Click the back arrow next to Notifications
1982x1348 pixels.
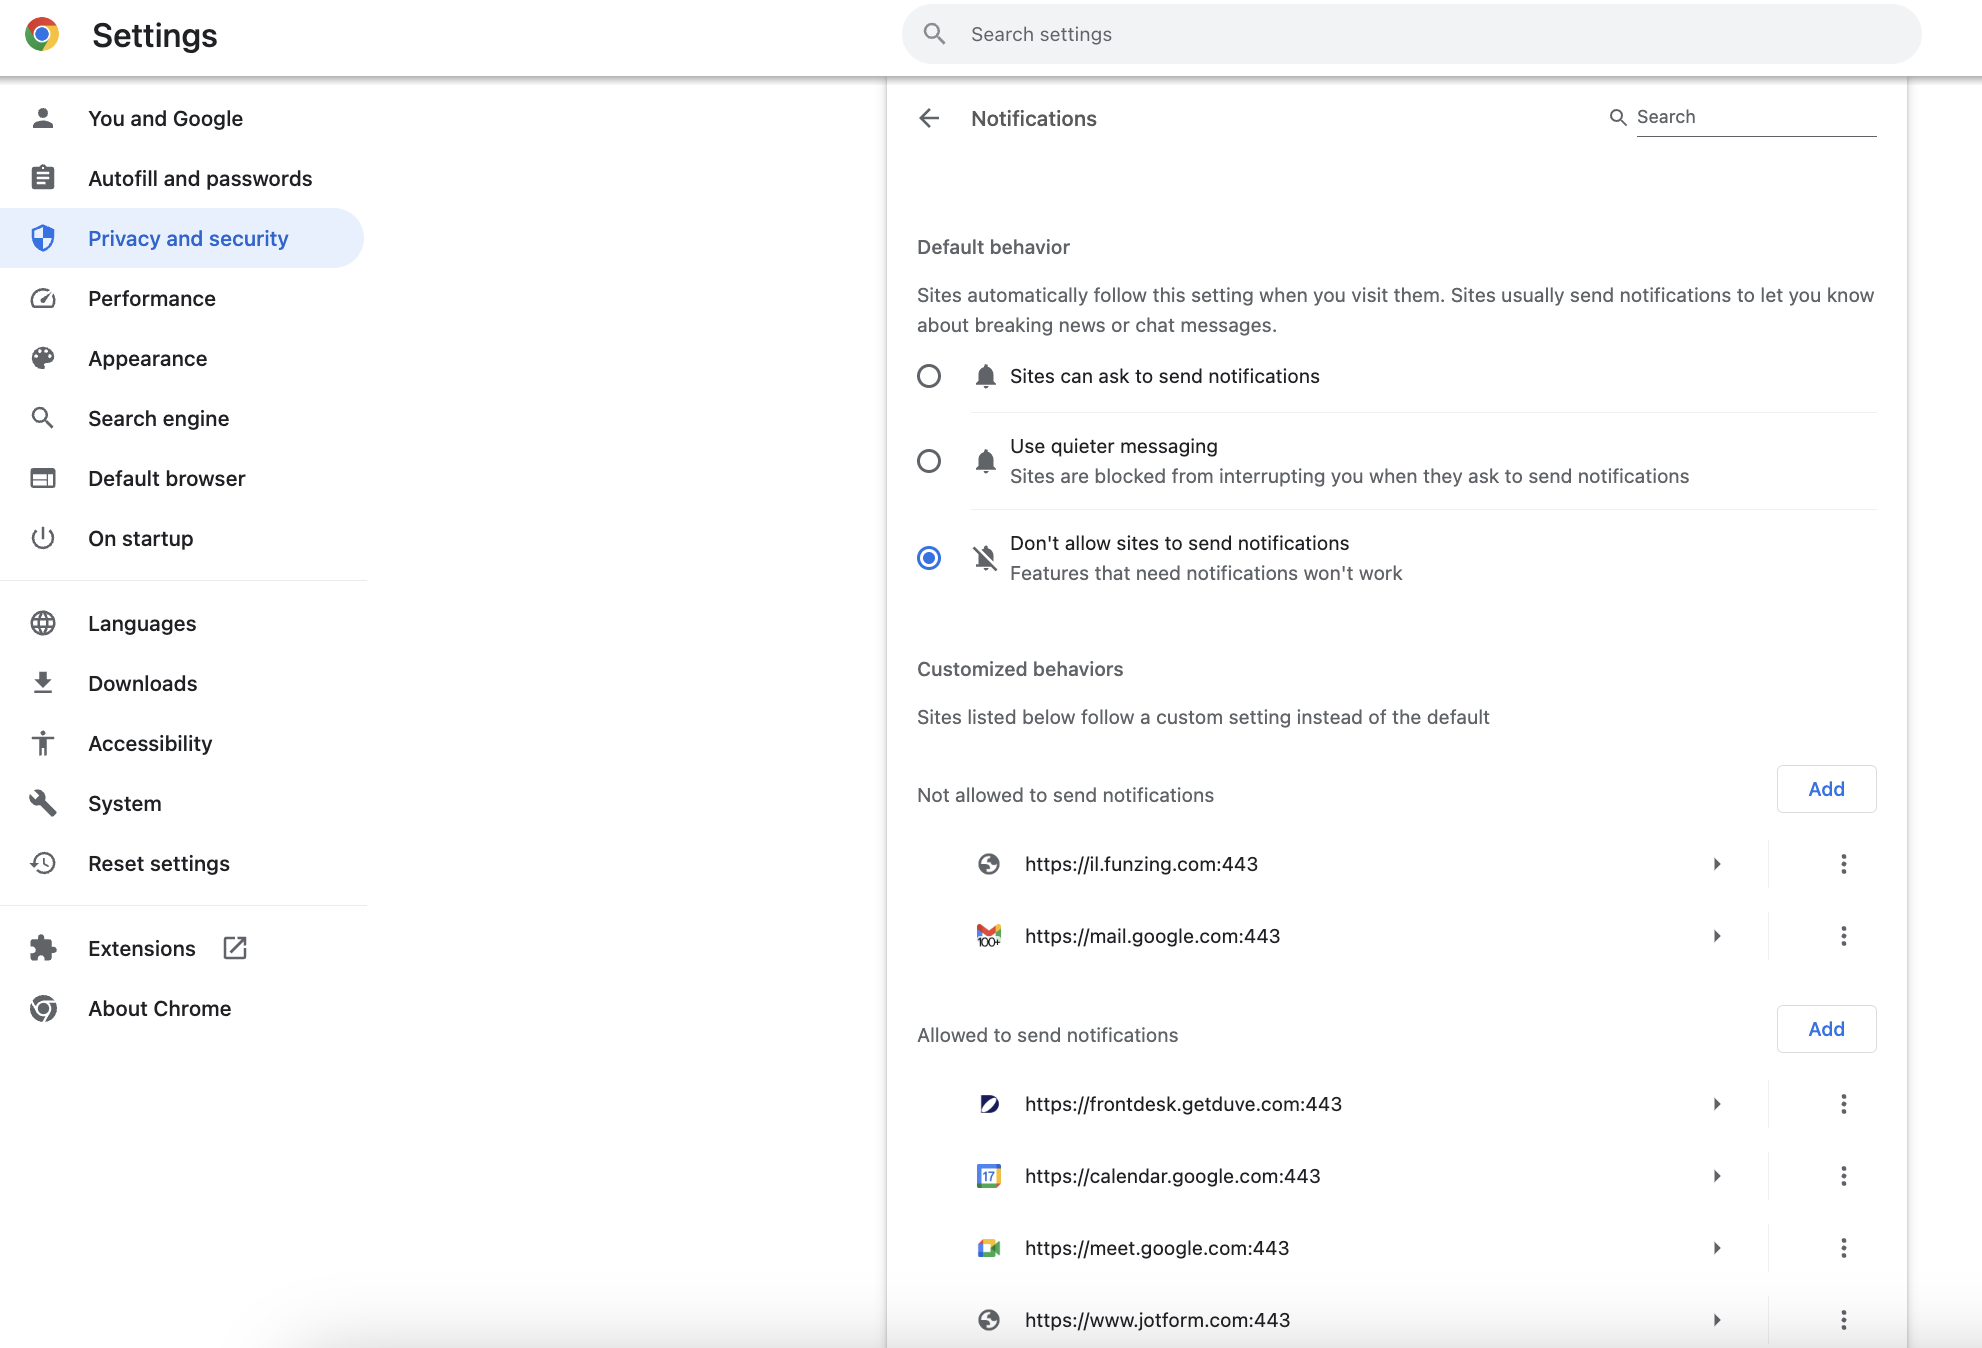(x=929, y=118)
